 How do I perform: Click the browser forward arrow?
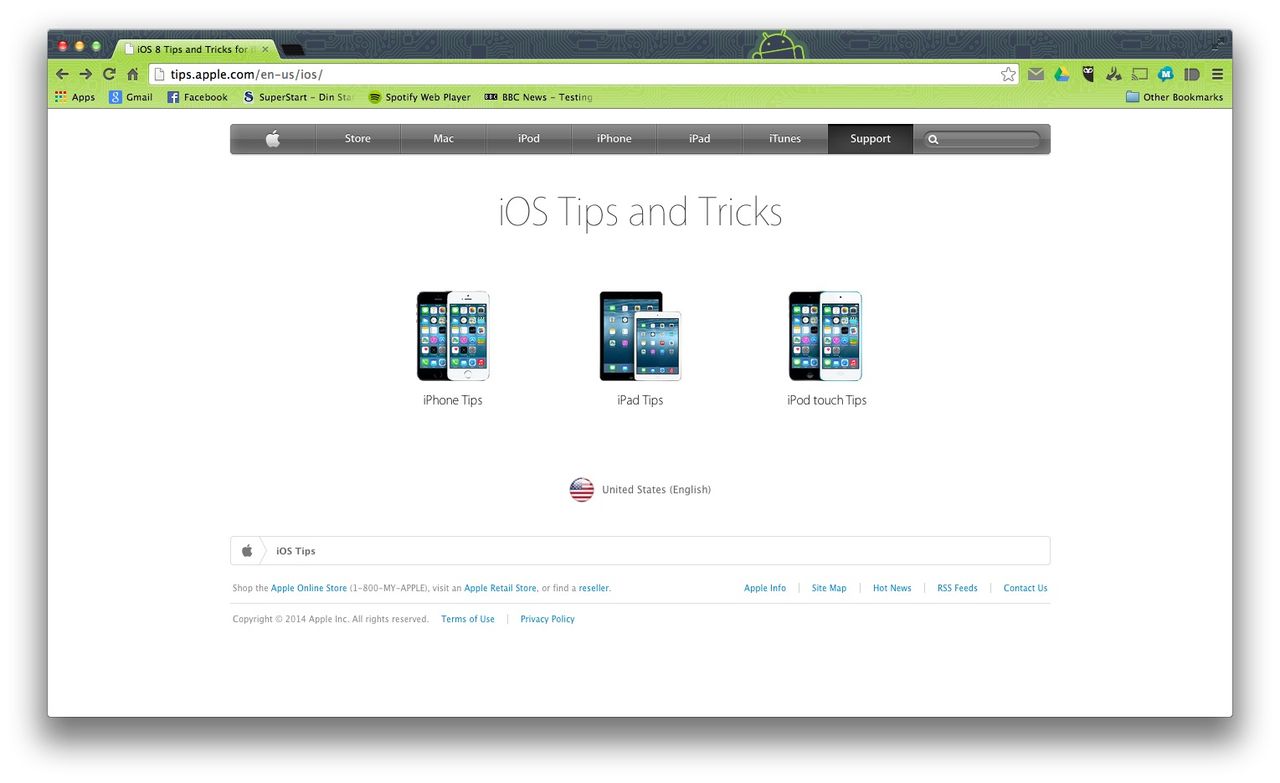click(x=86, y=74)
